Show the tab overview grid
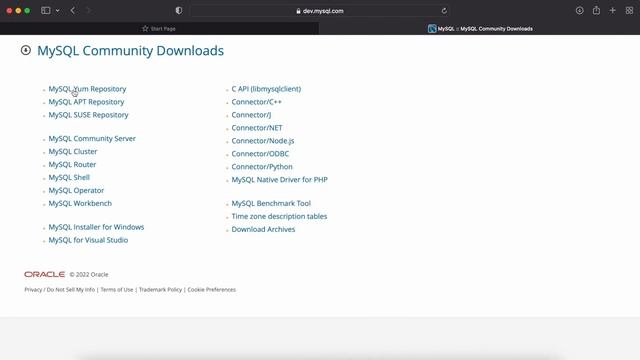 [x=629, y=11]
